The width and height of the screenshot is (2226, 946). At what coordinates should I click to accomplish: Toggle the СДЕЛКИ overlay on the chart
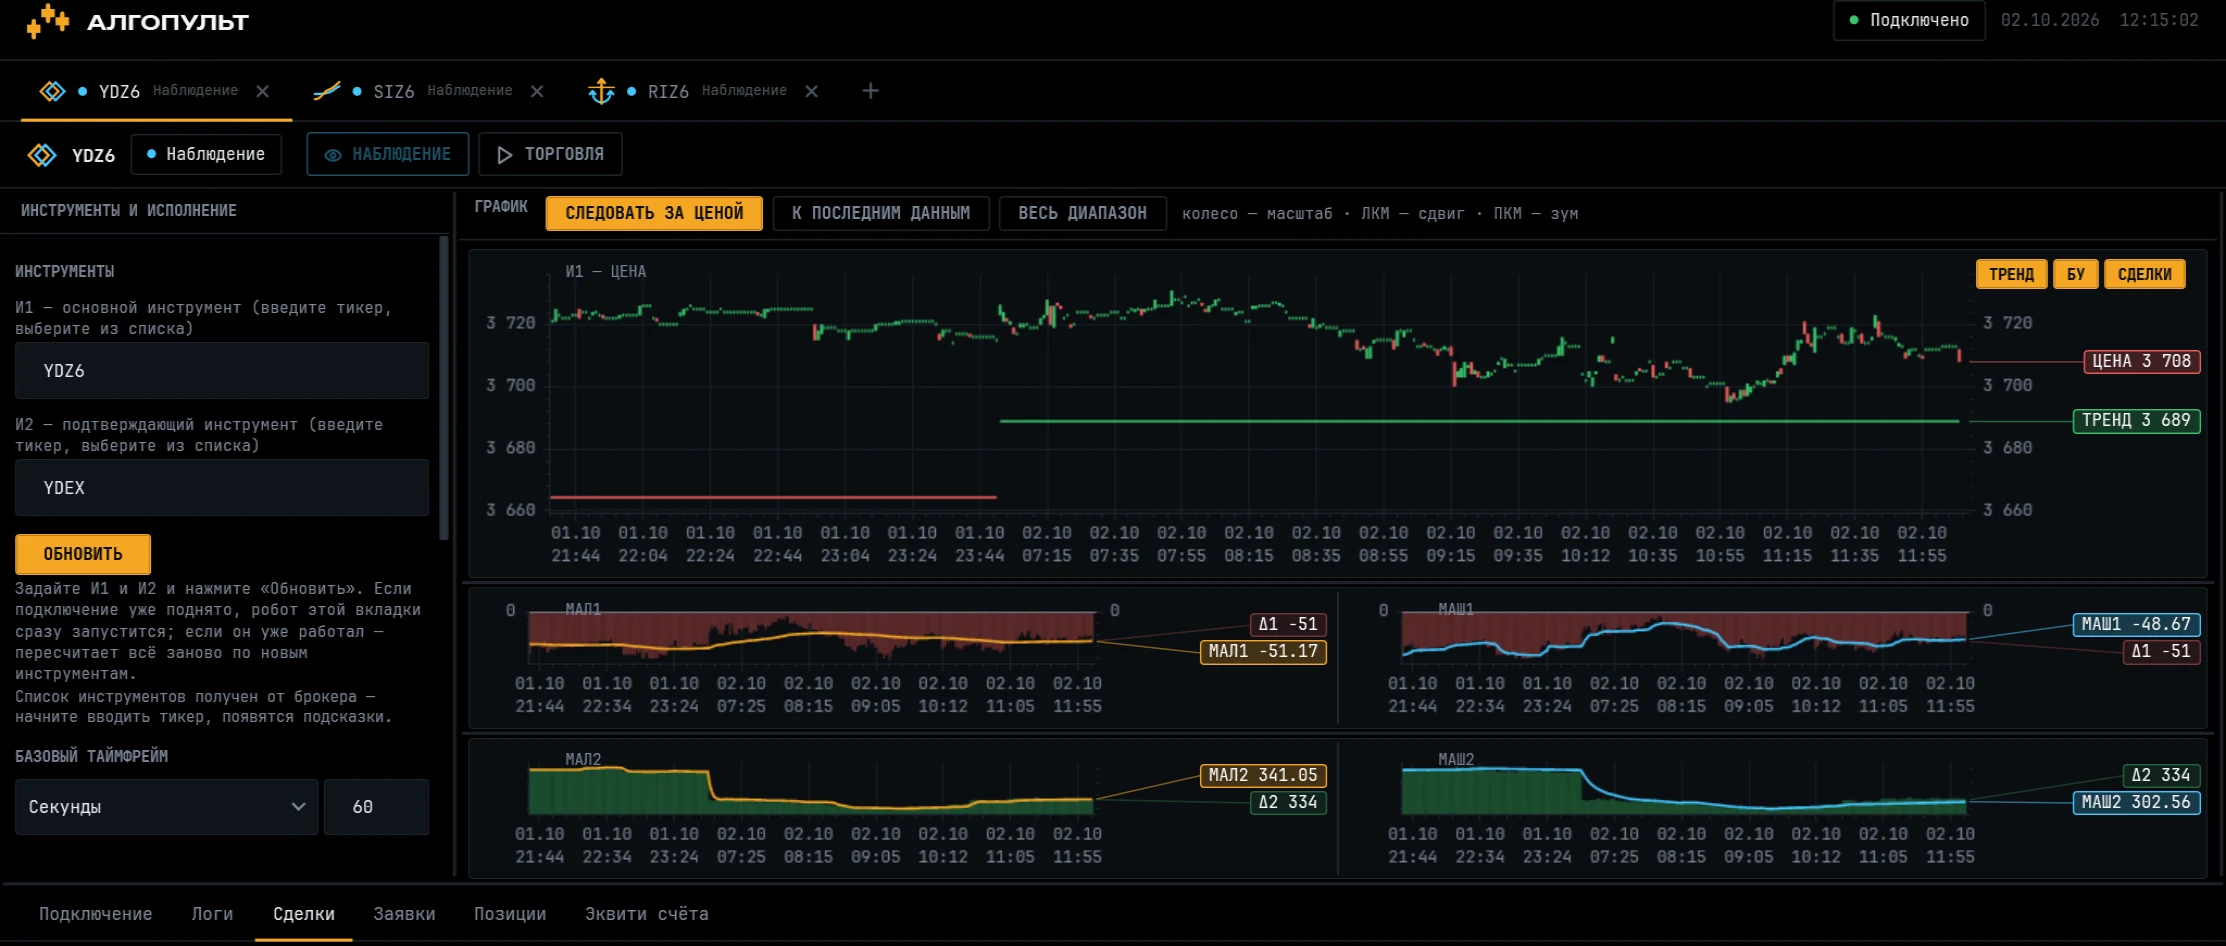[2145, 274]
